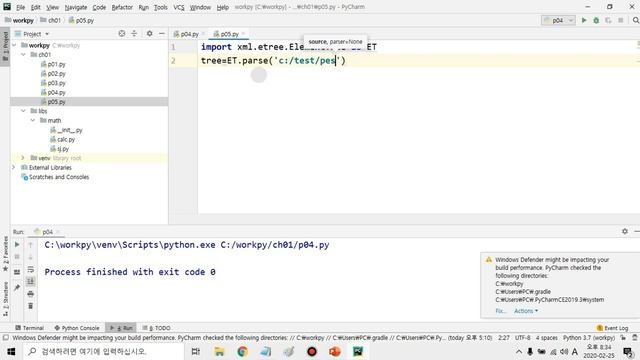Rerun p04 in the Run panel
This screenshot has height=360, width=640.
click(17, 244)
